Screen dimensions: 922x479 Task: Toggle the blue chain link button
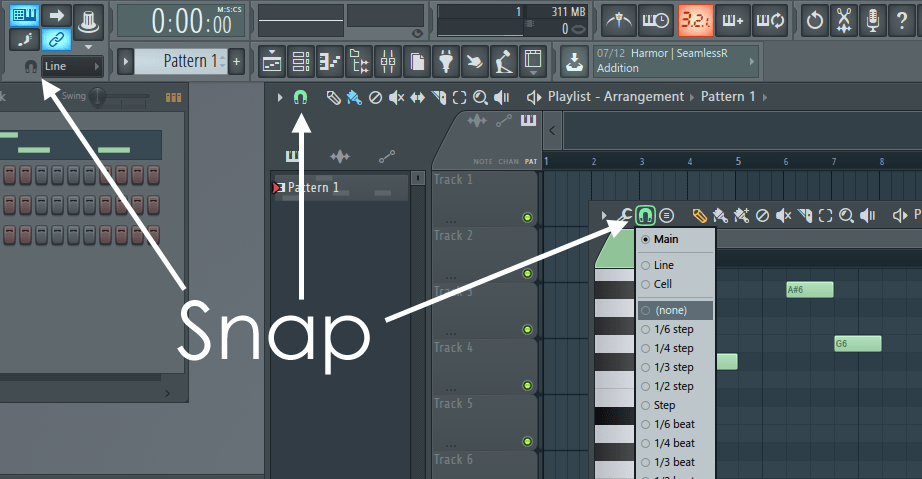[56, 39]
